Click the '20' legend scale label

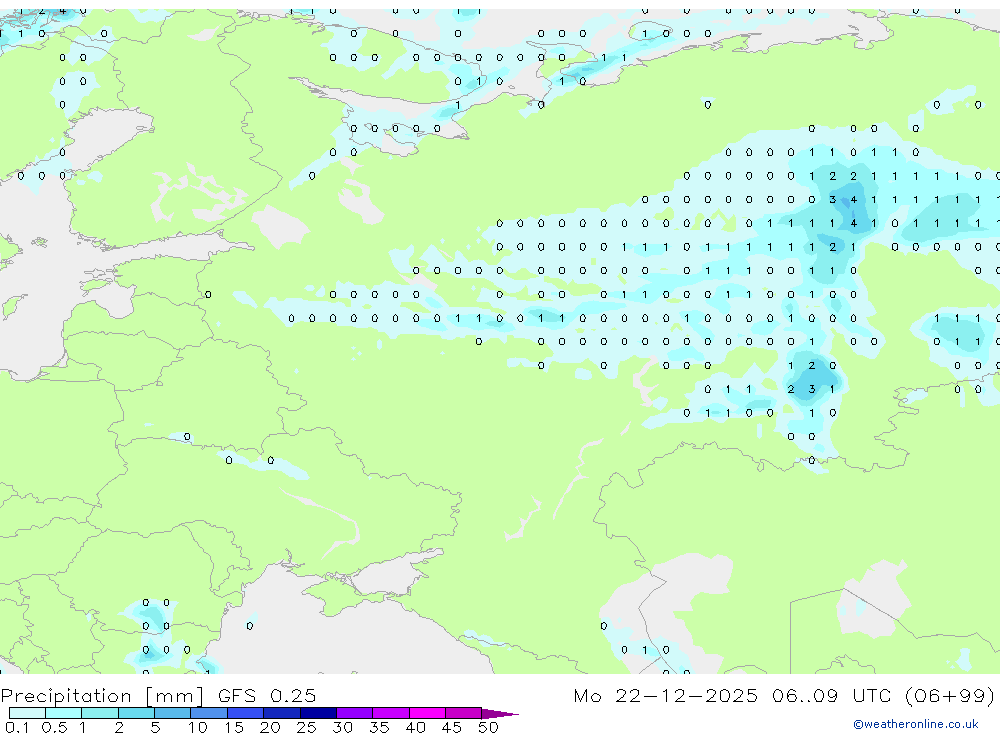pos(270,727)
